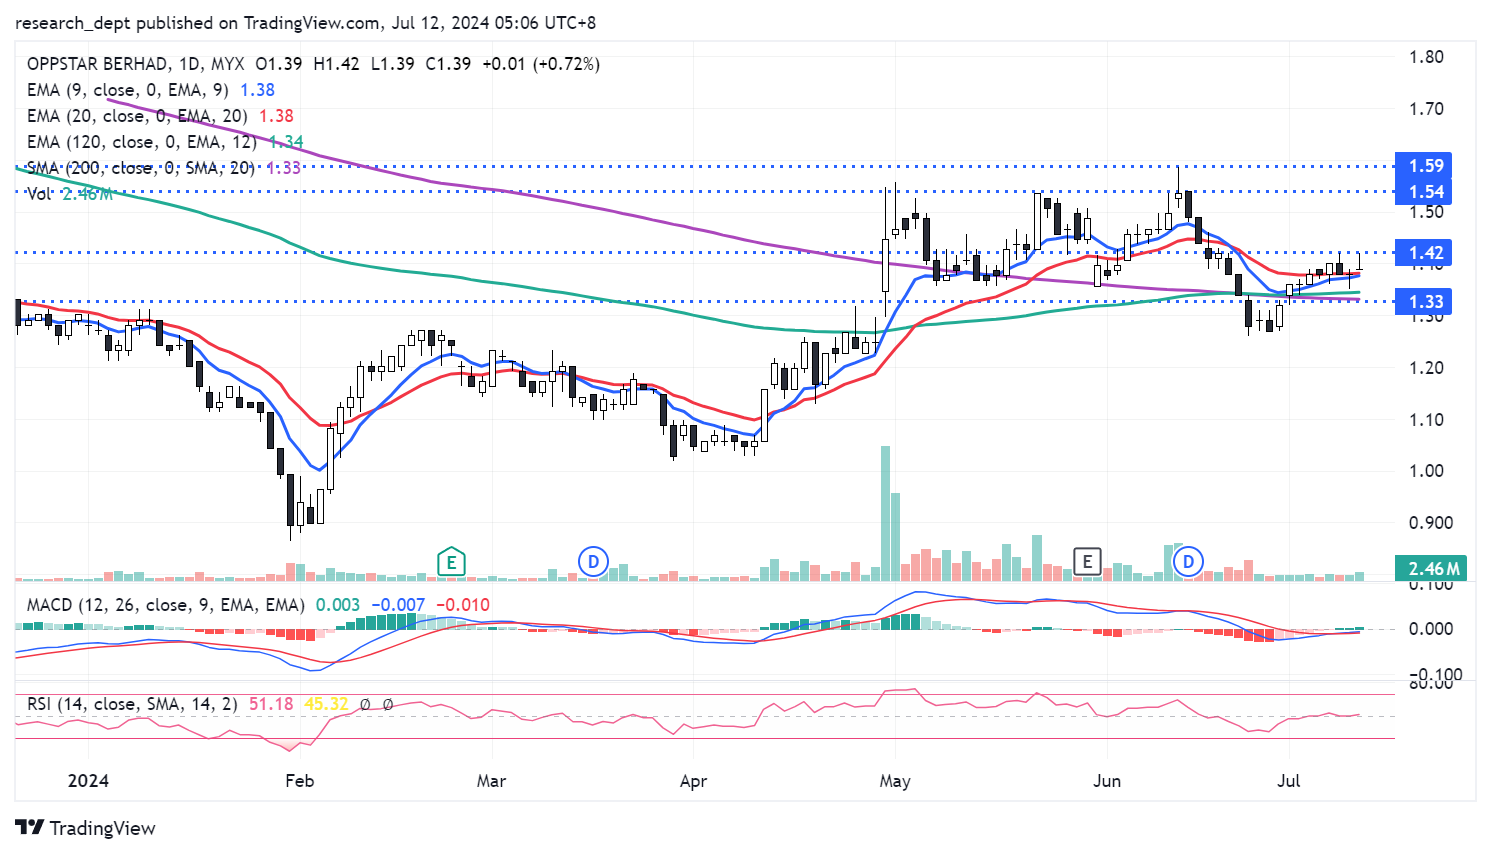Click the Feb label on time axis
1491x854 pixels.
(299, 781)
